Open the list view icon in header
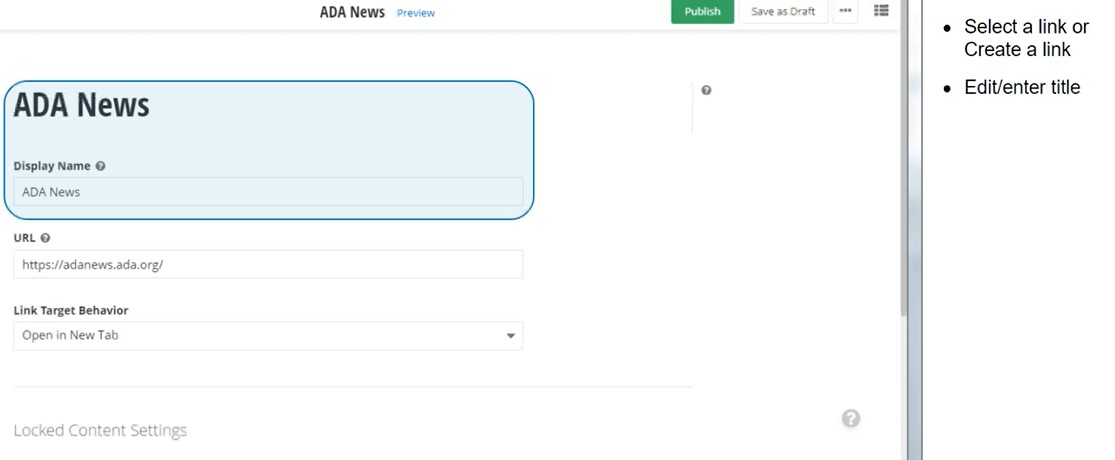The height and width of the screenshot is (460, 1115). [881, 11]
